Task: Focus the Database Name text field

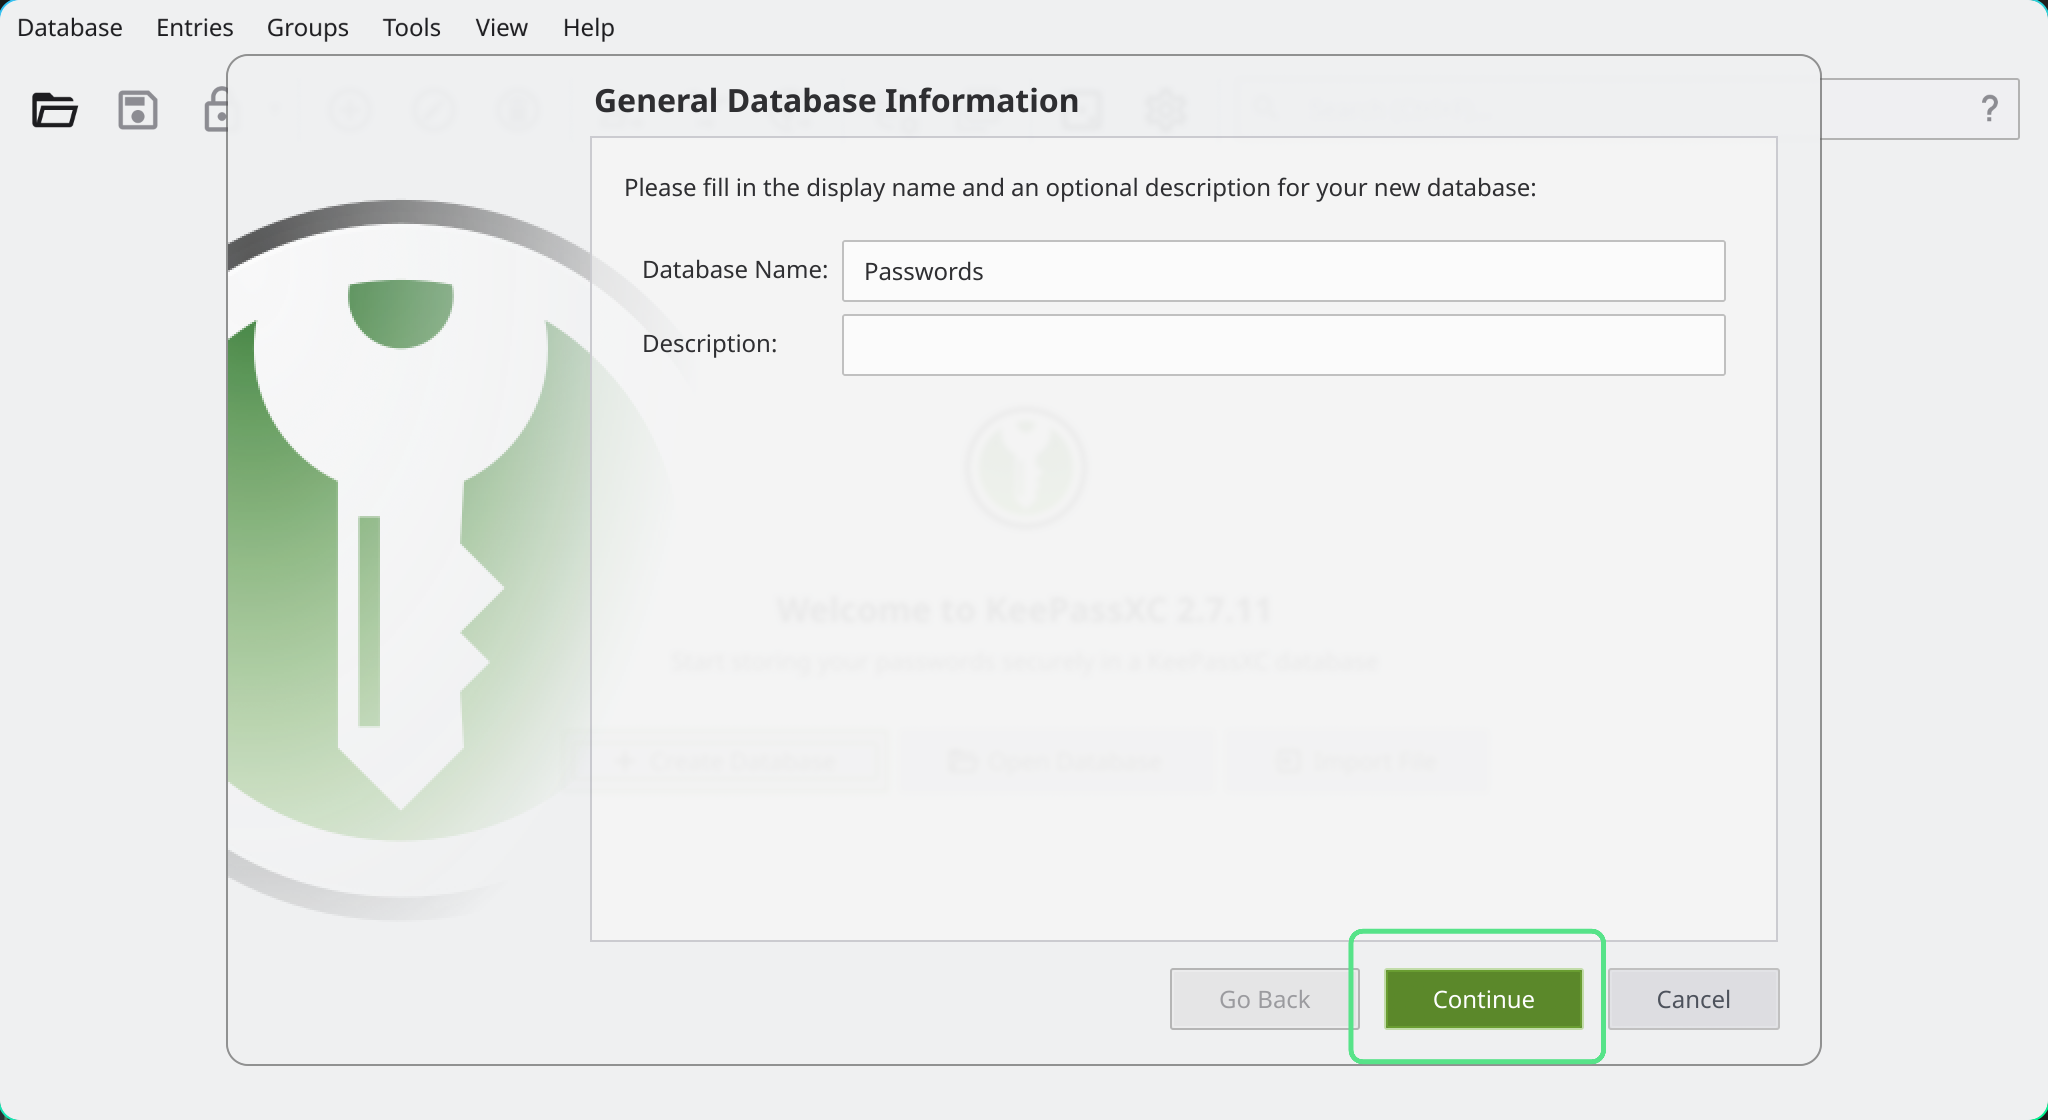Action: point(1283,271)
